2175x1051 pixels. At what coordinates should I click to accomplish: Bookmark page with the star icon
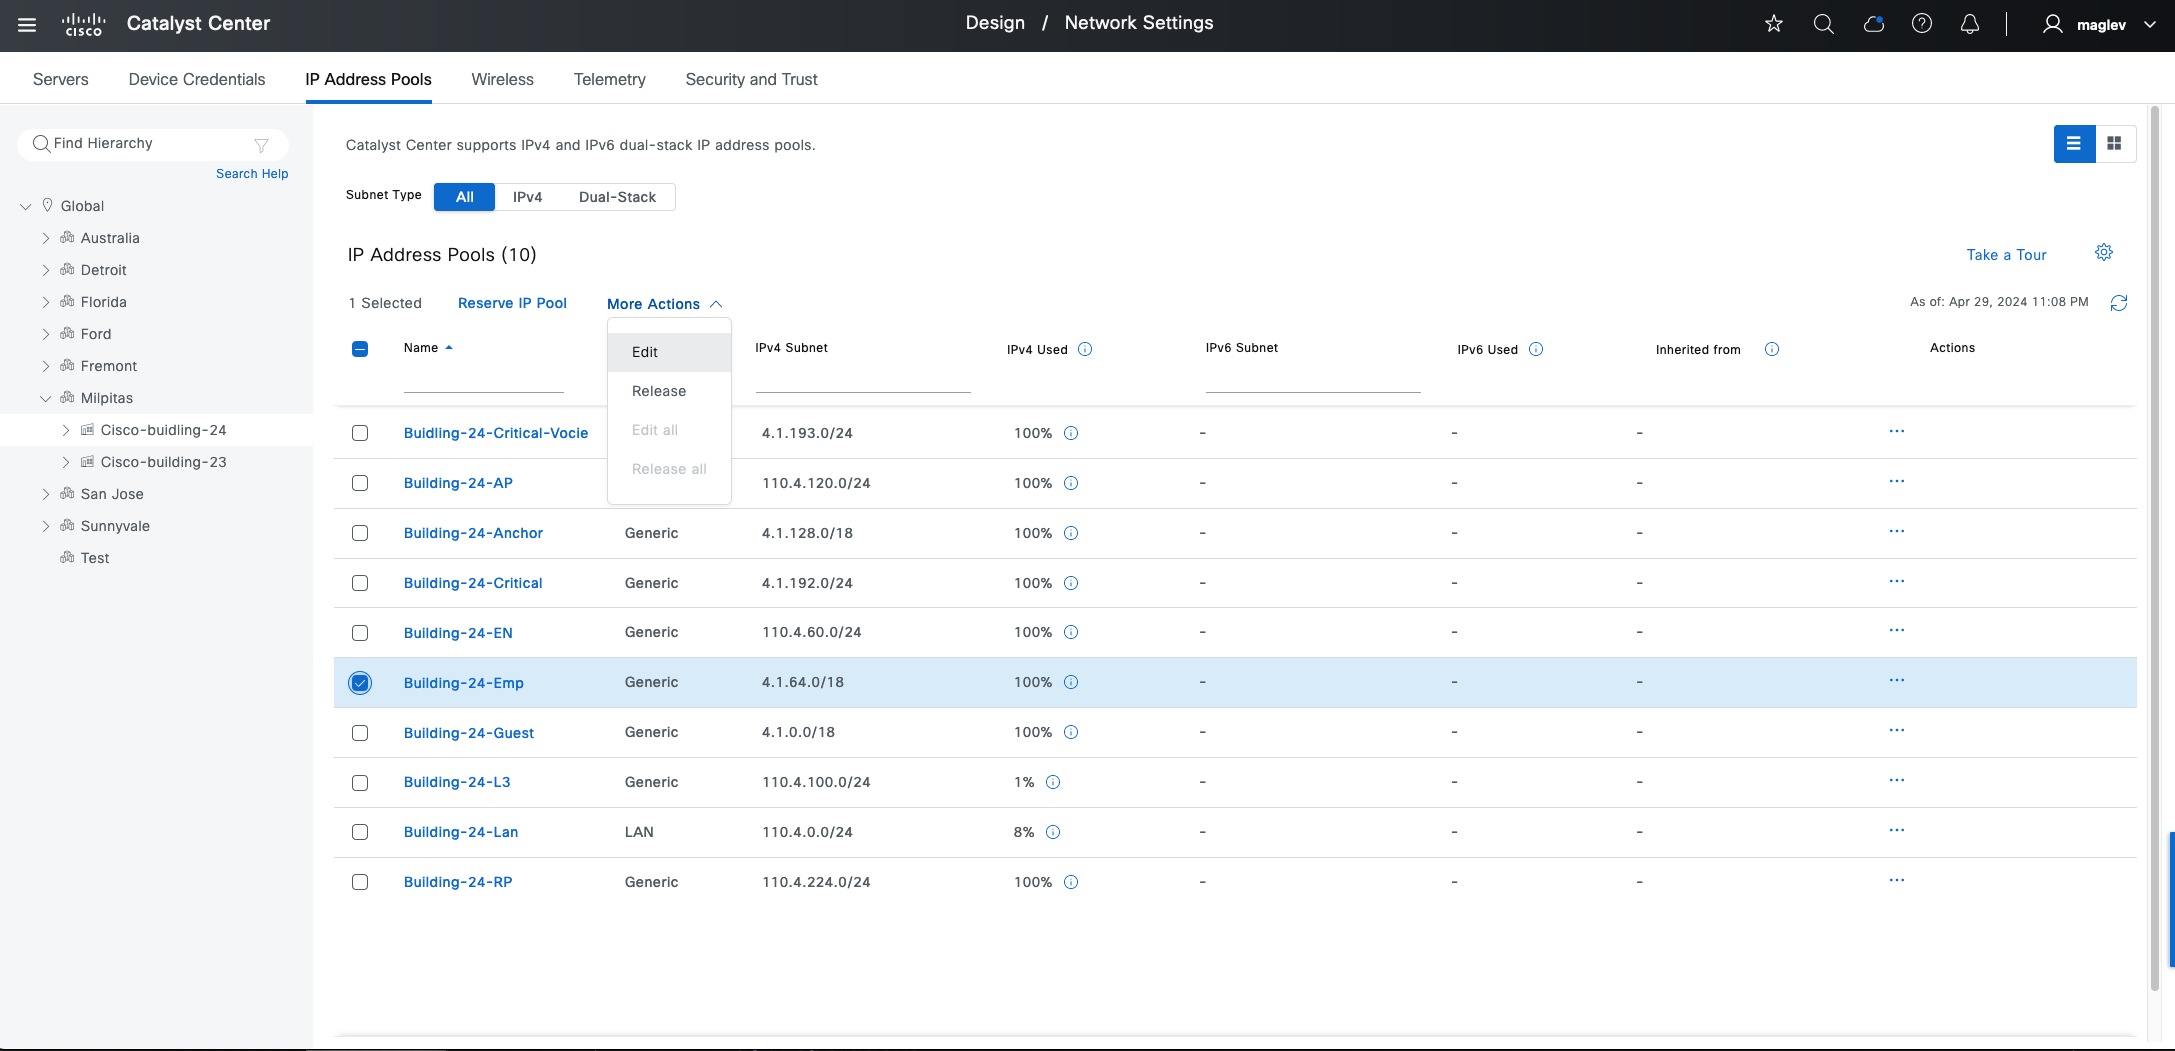pos(1774,24)
